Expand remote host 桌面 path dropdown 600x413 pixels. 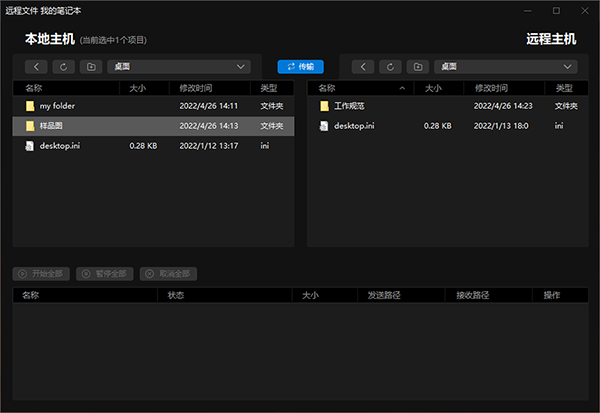click(x=567, y=67)
